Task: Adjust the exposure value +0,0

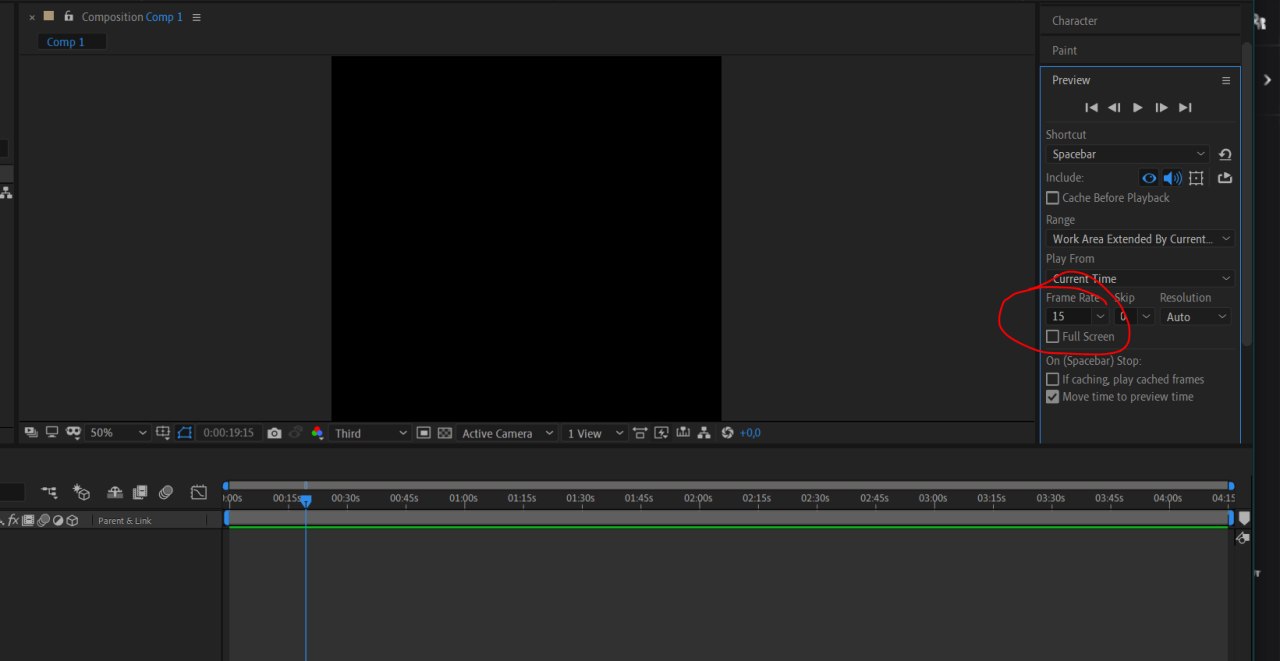Action: (750, 433)
